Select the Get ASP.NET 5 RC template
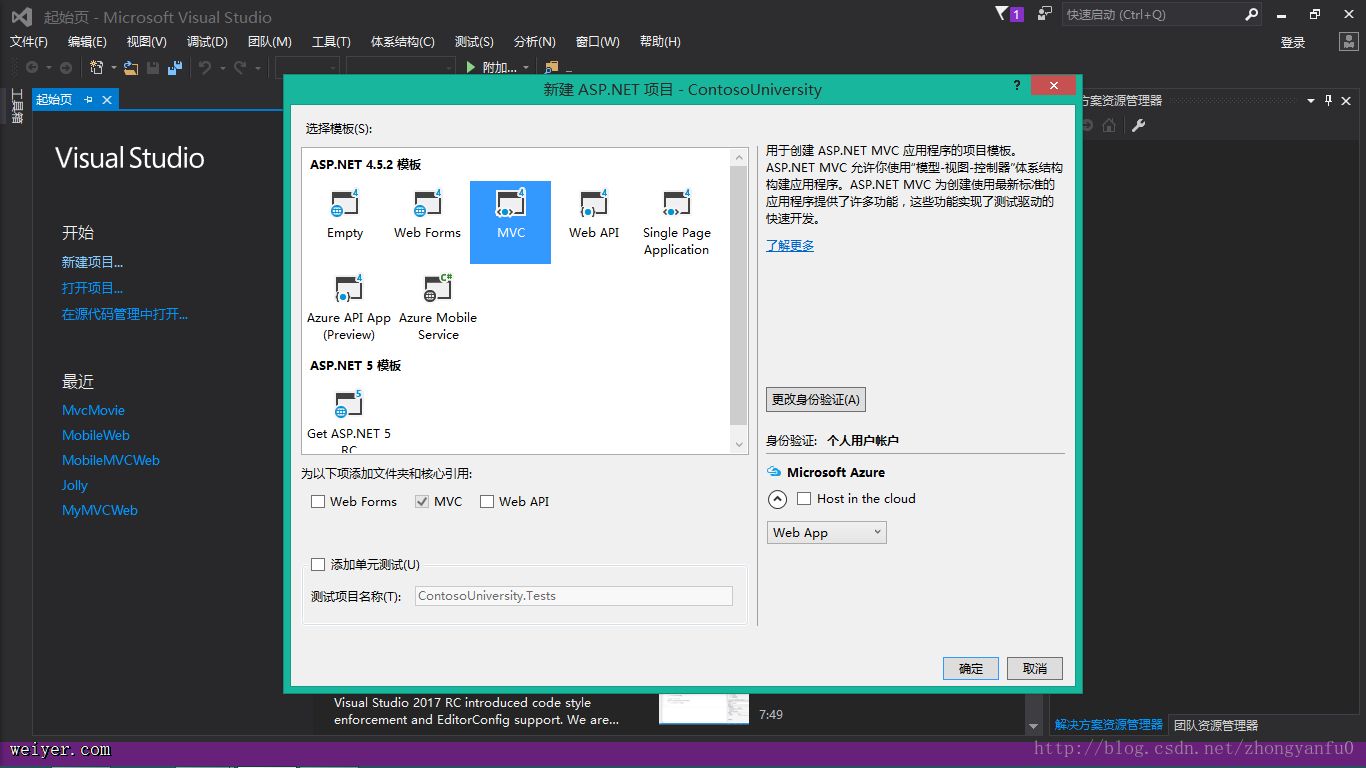 [349, 420]
